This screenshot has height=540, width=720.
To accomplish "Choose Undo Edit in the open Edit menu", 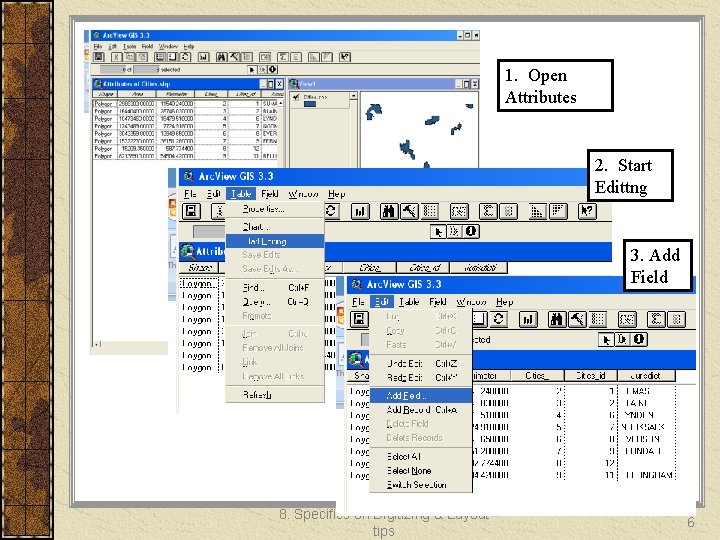I will click(x=421, y=364).
